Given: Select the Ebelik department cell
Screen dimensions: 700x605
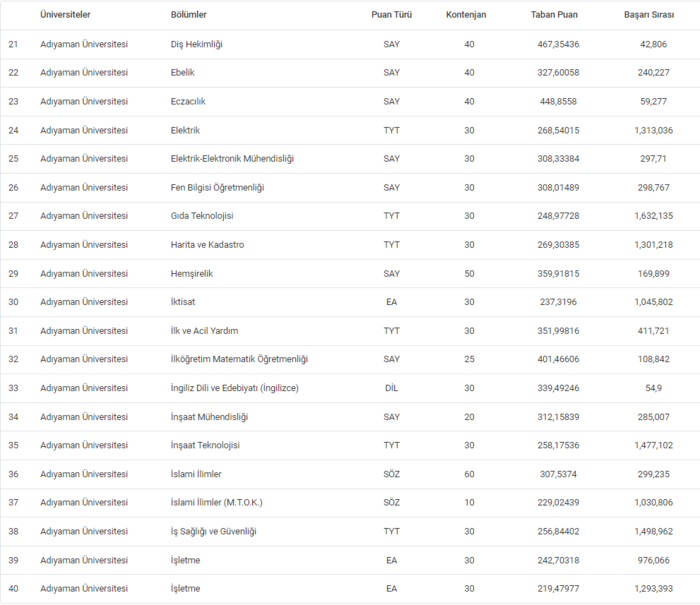Looking at the screenshot, I should tap(183, 72).
